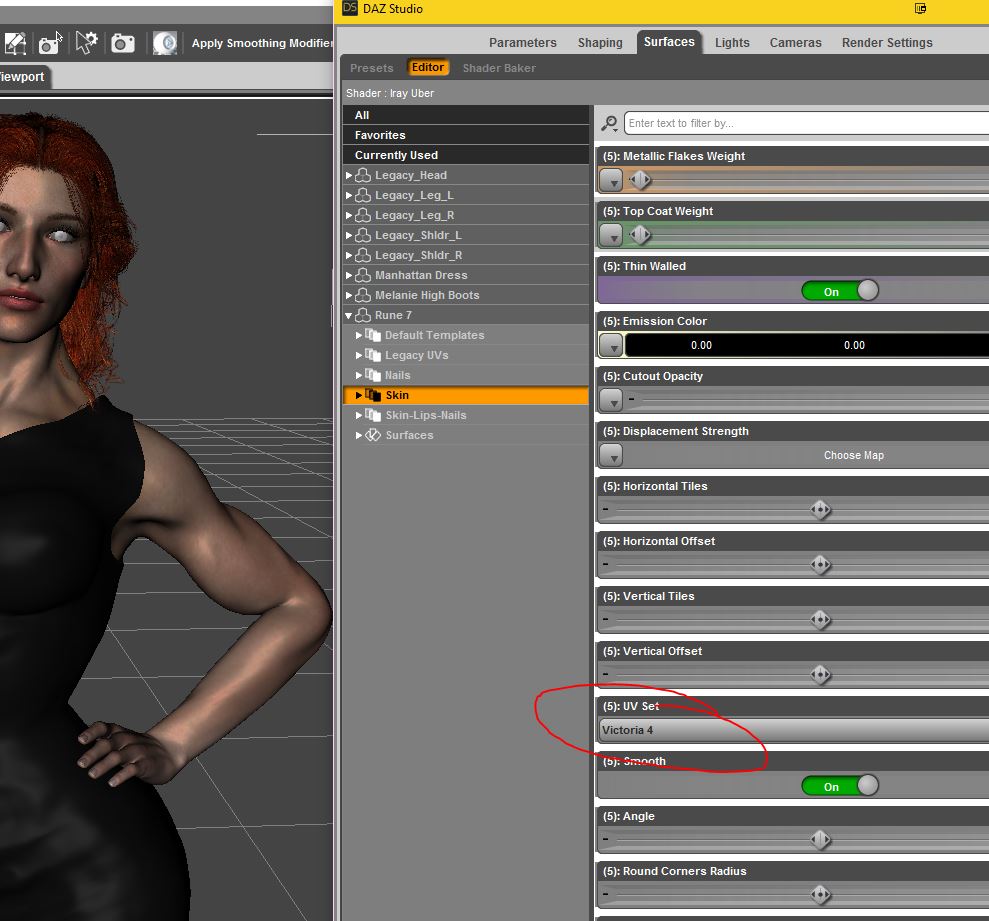Click the Top Coat Weight slider handle
989x921 pixels.
click(x=640, y=235)
